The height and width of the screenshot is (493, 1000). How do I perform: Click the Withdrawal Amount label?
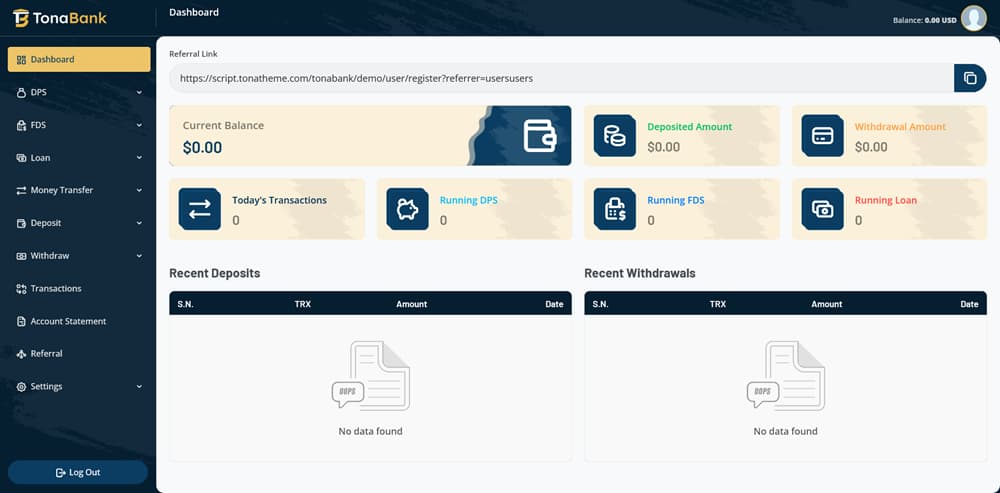900,127
